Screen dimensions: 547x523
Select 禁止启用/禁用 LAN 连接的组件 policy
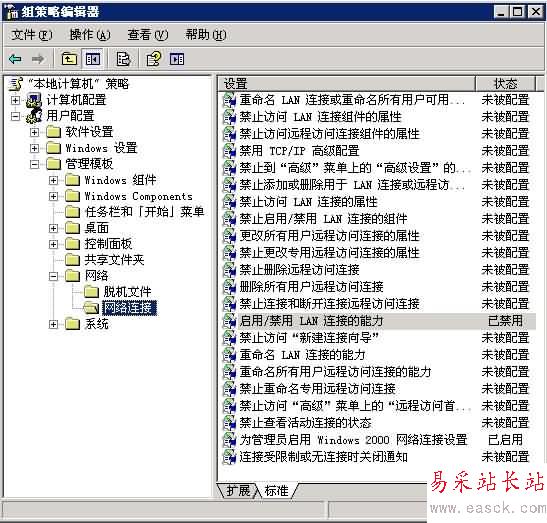click(323, 219)
